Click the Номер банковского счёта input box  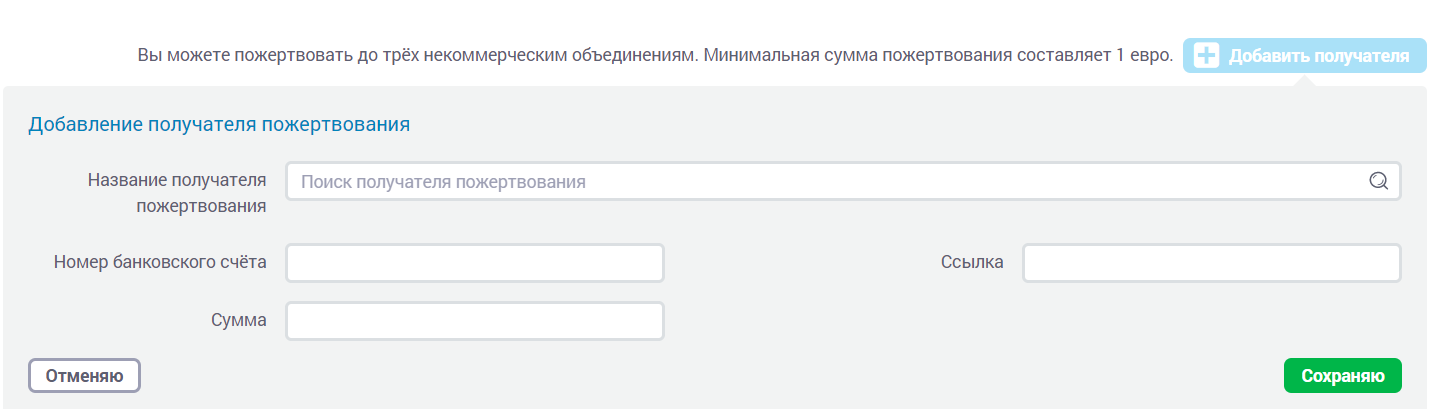point(475,263)
